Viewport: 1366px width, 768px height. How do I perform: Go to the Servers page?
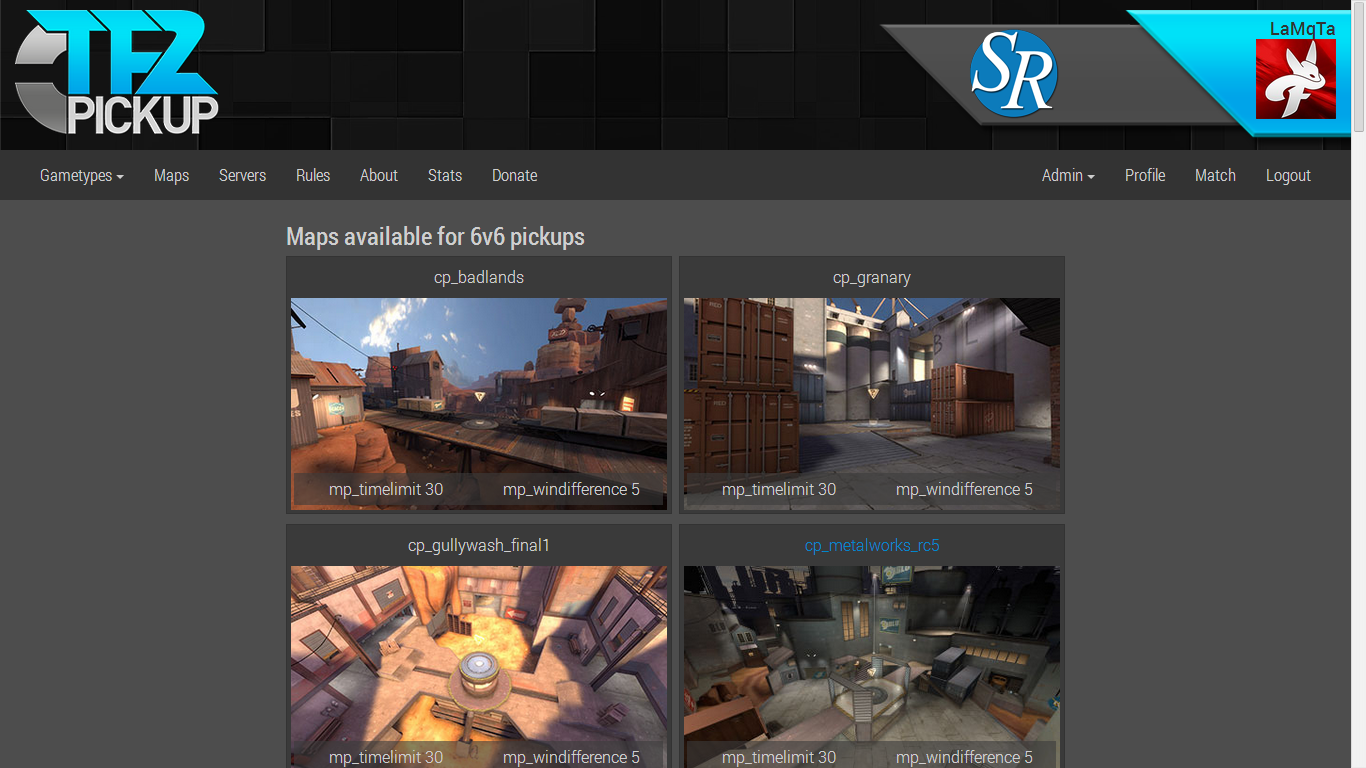[243, 175]
